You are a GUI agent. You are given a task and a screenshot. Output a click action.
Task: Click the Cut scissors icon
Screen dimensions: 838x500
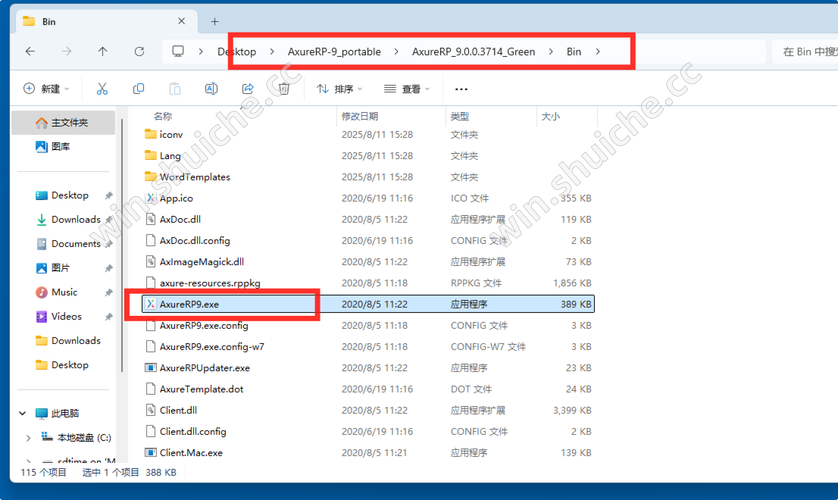[x=102, y=89]
